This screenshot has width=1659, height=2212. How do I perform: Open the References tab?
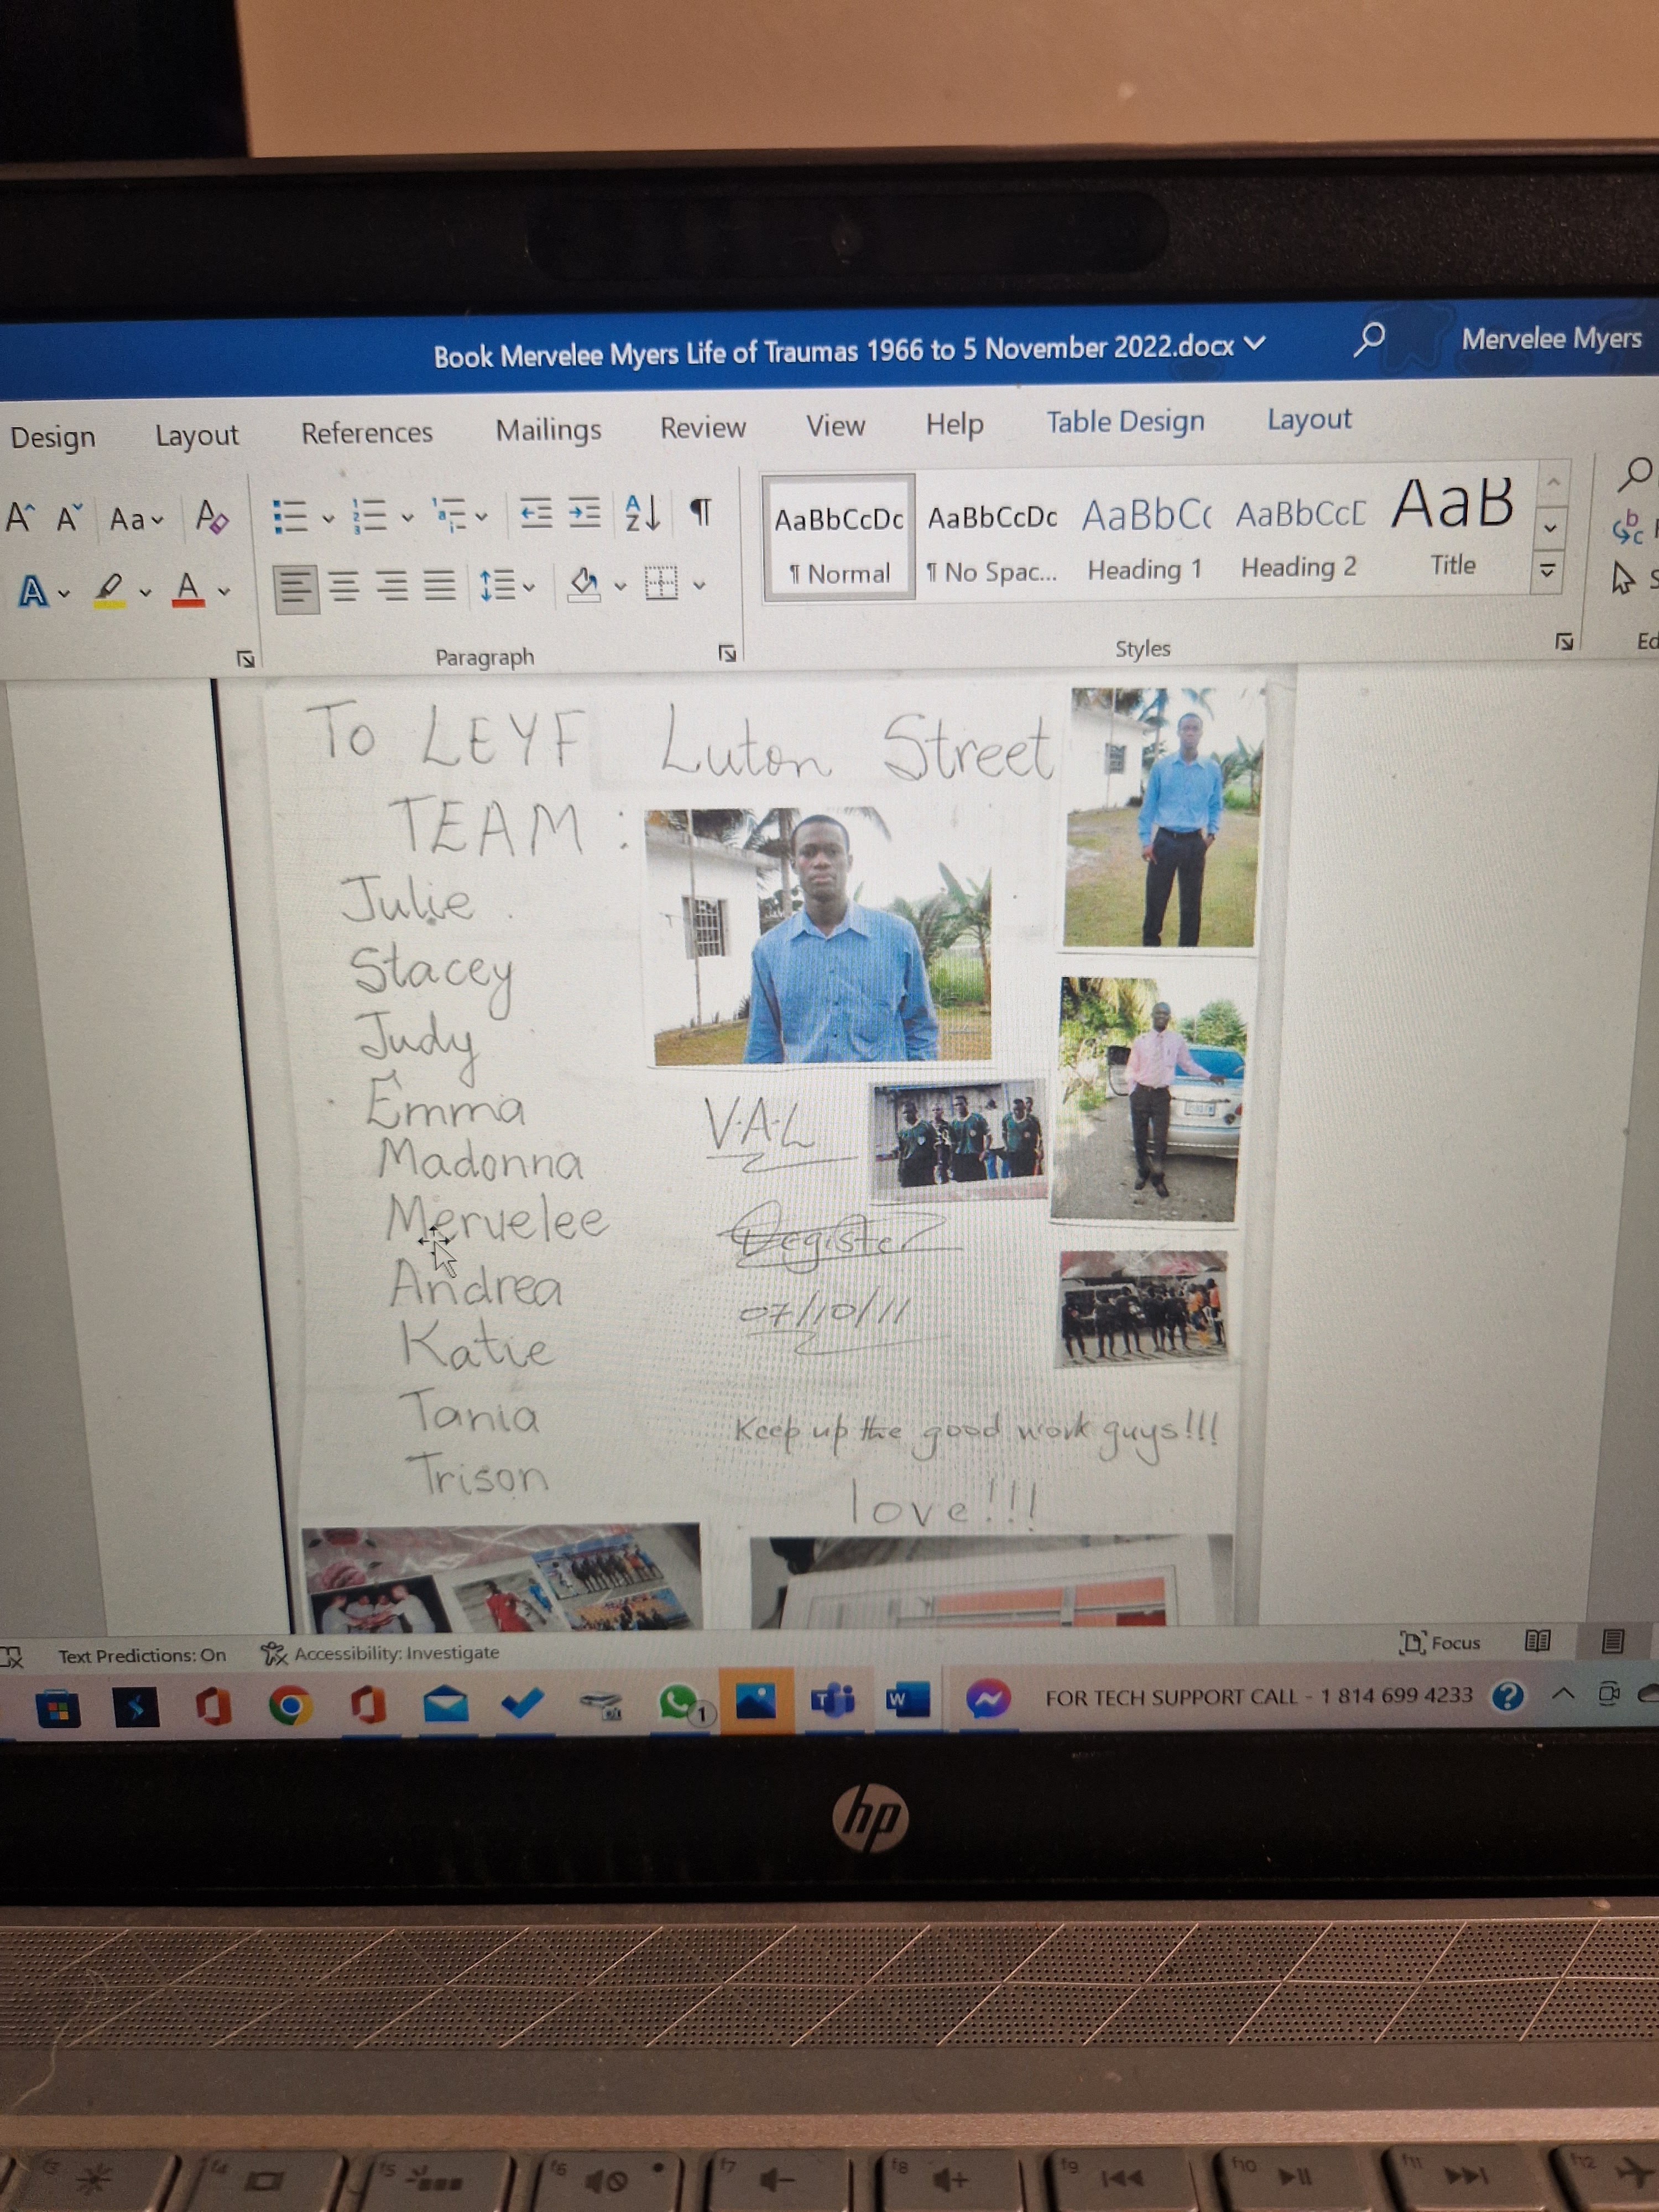(x=366, y=433)
